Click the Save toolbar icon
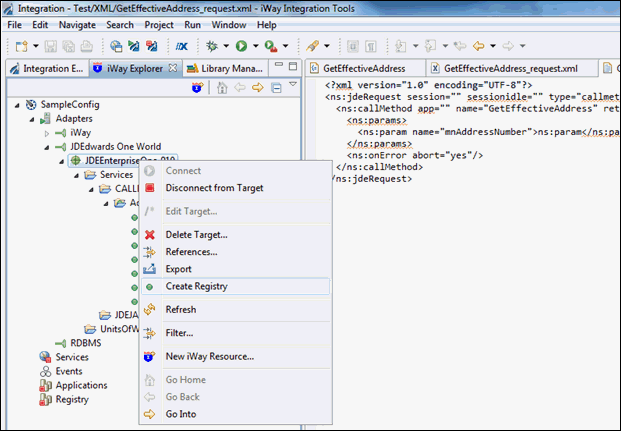Viewport: 621px width, 431px height. click(x=50, y=46)
